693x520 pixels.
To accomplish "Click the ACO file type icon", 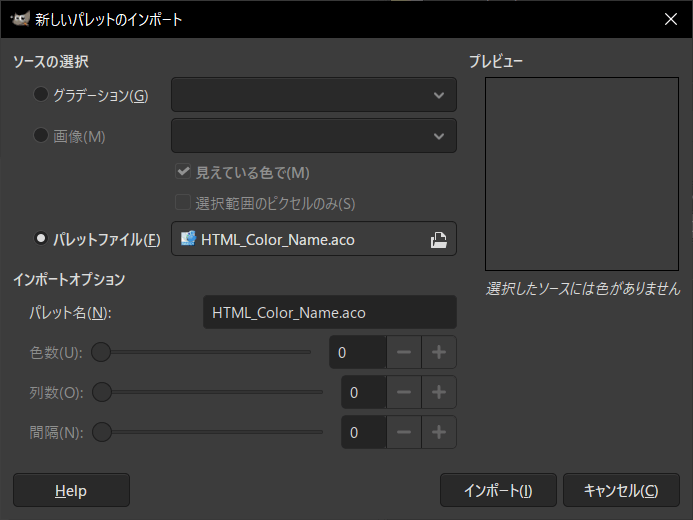I will click(188, 238).
